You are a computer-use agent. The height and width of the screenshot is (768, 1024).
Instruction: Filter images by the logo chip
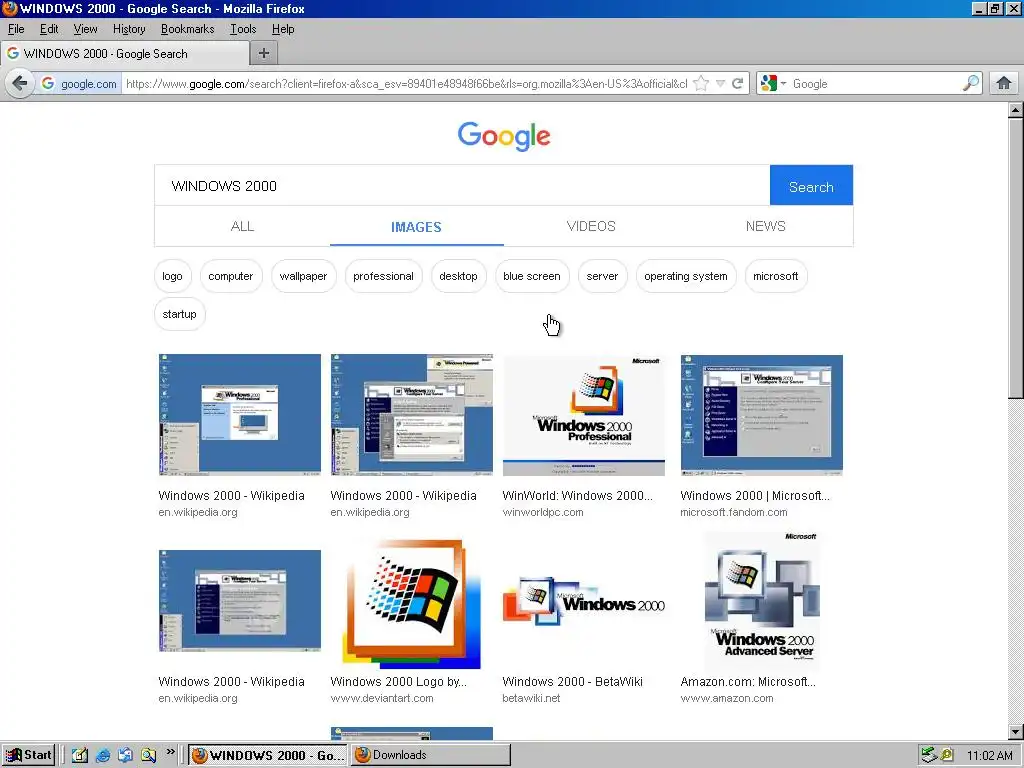pos(172,276)
